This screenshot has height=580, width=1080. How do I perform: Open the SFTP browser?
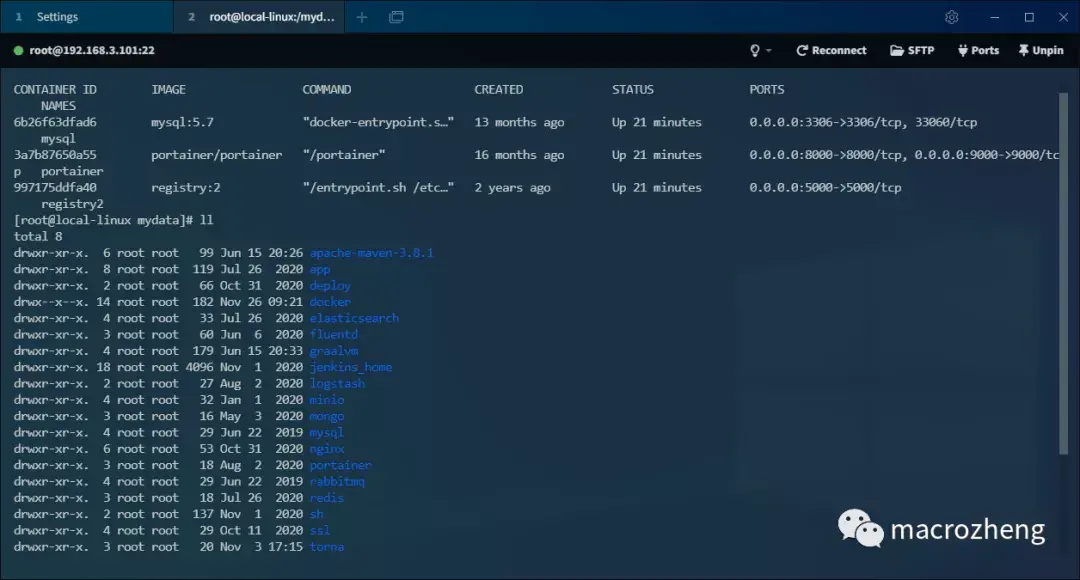[x=912, y=50]
